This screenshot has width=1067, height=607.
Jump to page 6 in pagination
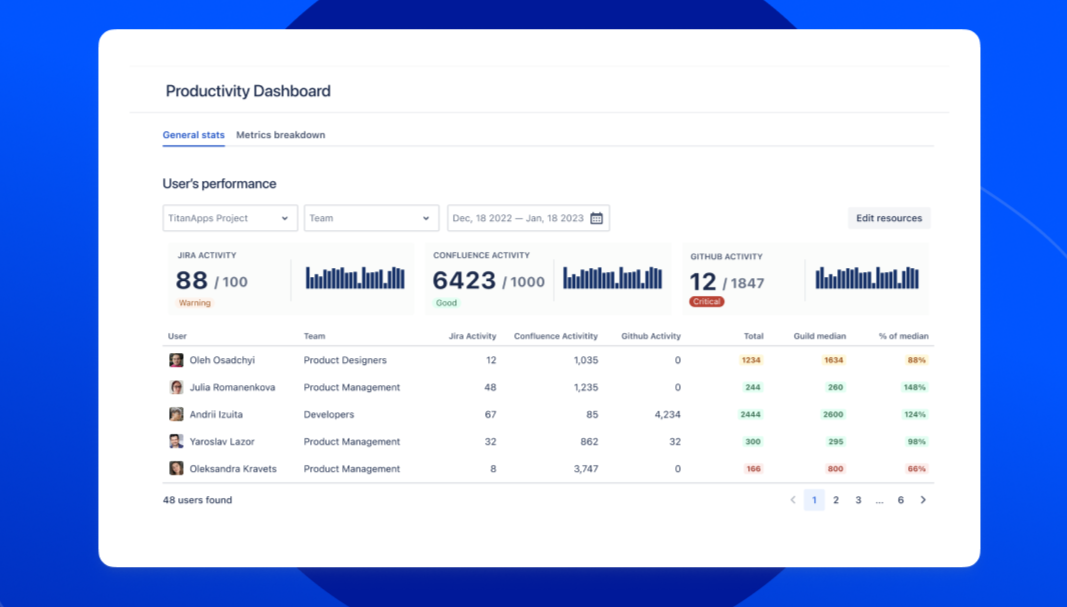click(x=901, y=500)
